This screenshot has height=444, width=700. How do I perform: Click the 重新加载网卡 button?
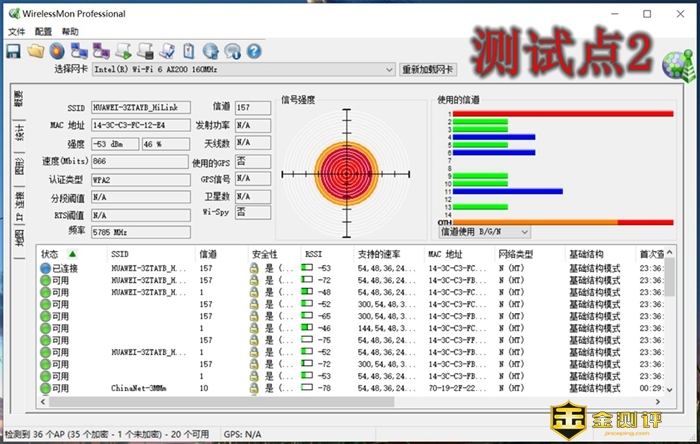[x=428, y=70]
